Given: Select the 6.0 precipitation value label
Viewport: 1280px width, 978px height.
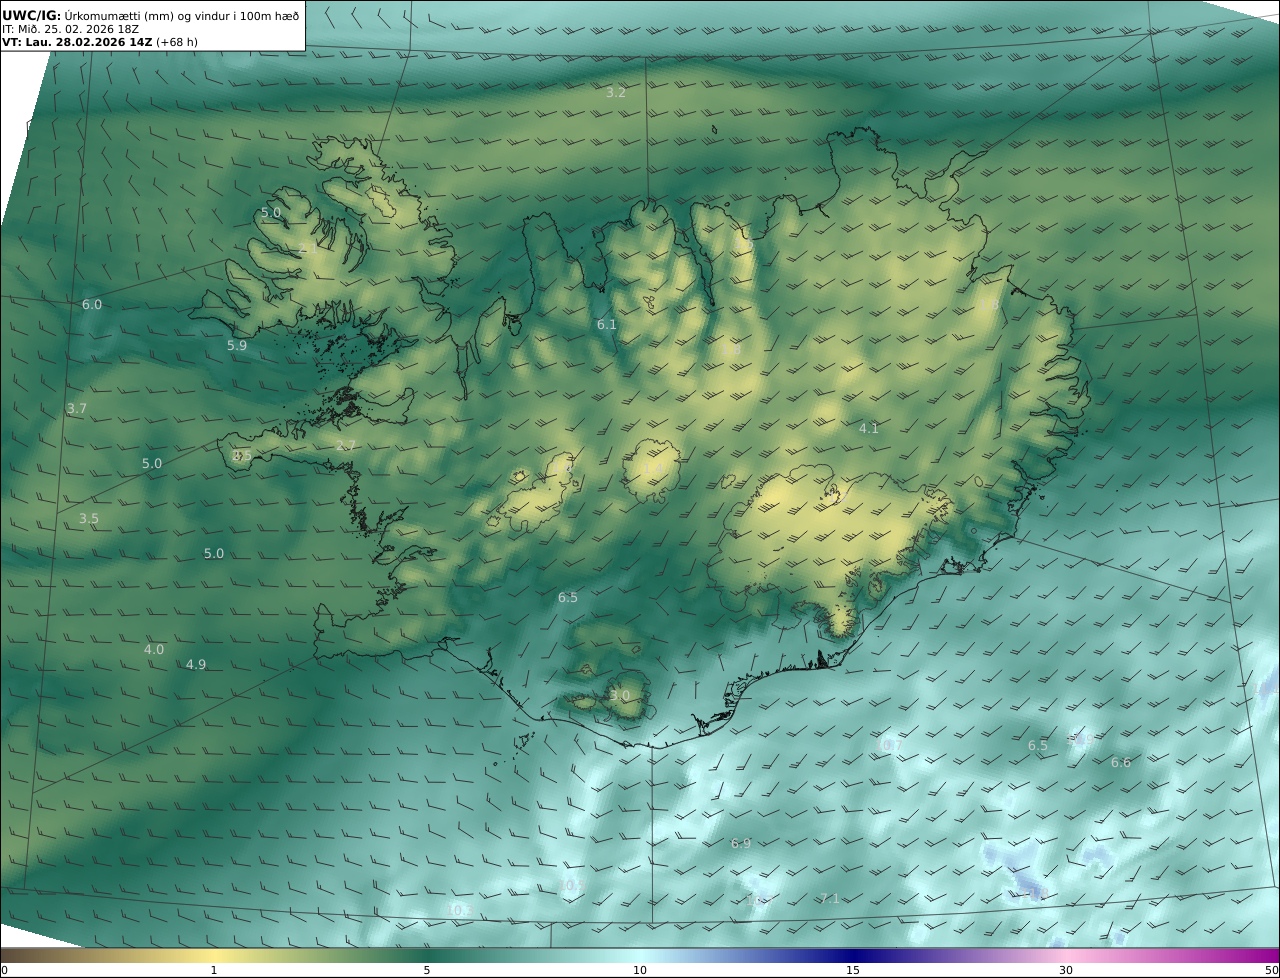Looking at the screenshot, I should [92, 304].
